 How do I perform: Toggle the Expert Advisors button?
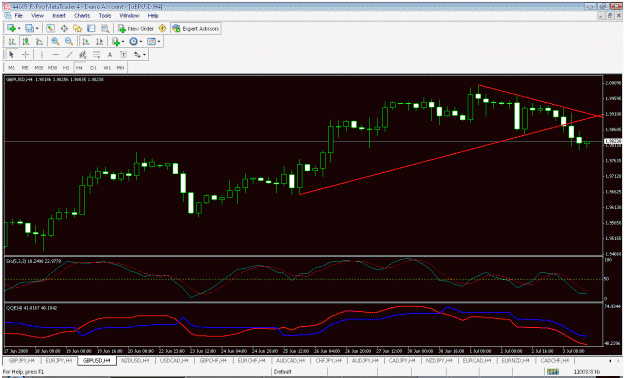(196, 28)
